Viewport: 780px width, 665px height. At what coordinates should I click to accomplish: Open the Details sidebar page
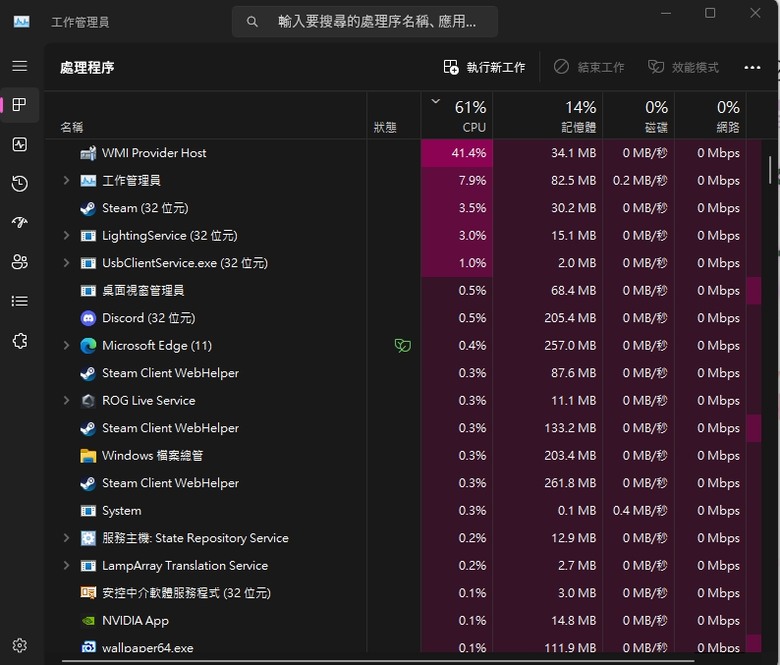(x=19, y=301)
